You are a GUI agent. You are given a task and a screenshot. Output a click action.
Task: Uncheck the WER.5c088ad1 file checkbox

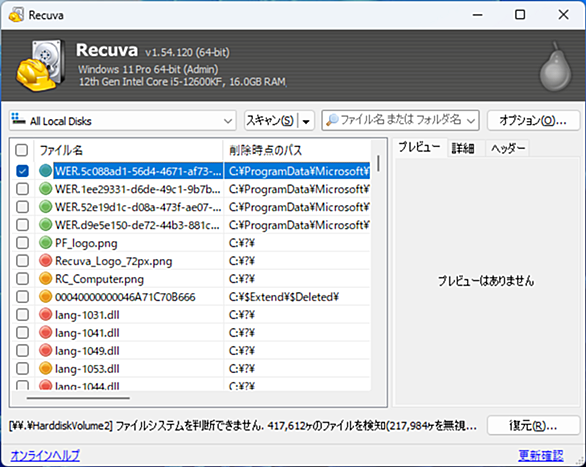point(22,171)
